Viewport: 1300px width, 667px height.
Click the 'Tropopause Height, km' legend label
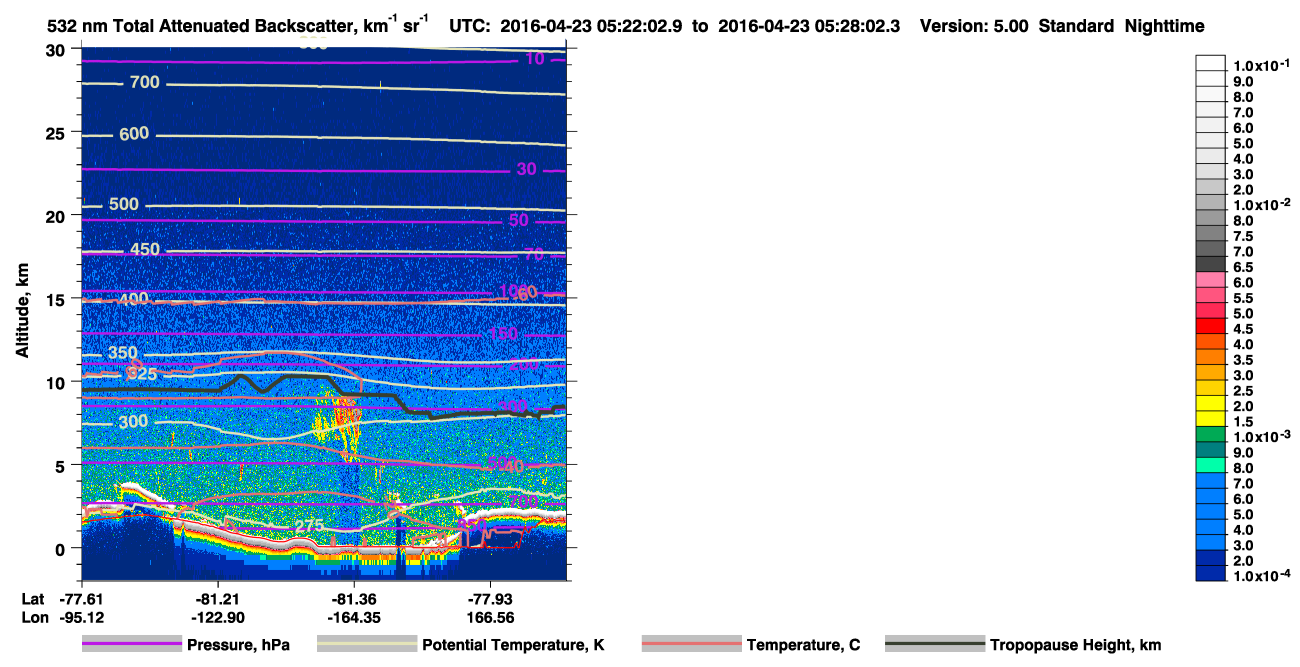pyautogui.click(x=1075, y=645)
